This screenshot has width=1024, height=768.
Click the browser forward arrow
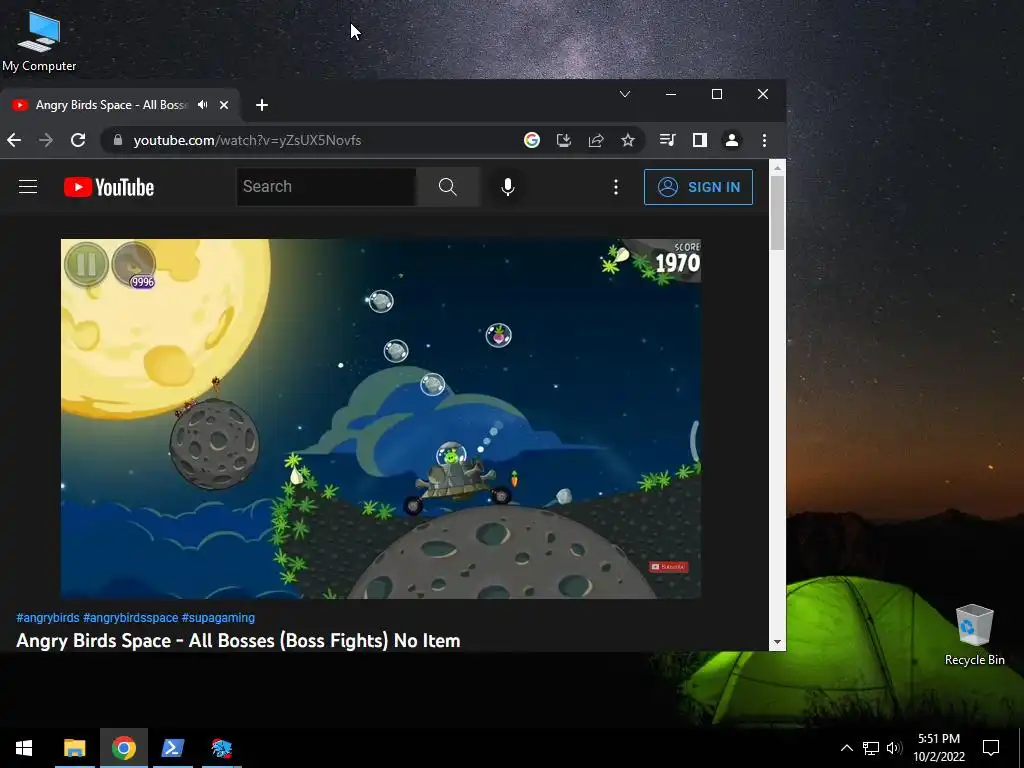pos(46,140)
